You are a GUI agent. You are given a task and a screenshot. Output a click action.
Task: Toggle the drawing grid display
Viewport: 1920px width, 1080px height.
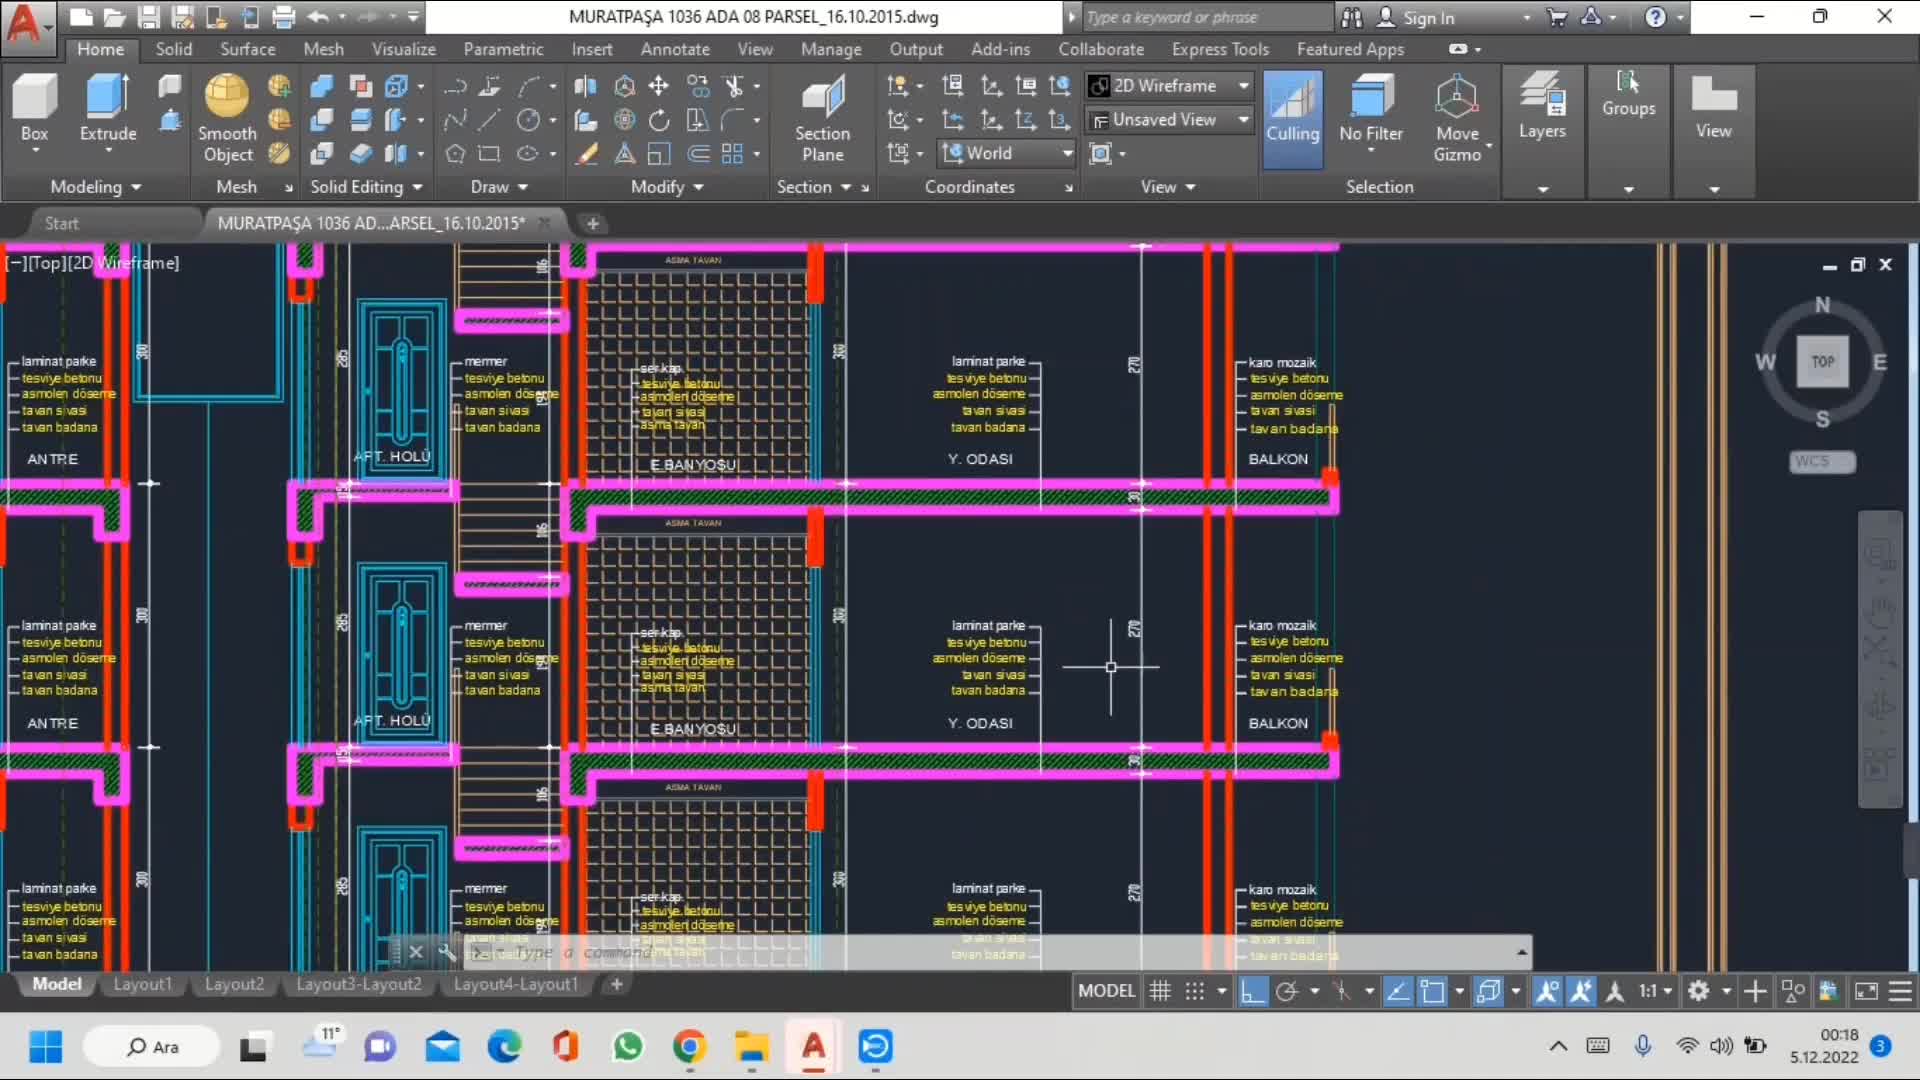tap(1160, 991)
